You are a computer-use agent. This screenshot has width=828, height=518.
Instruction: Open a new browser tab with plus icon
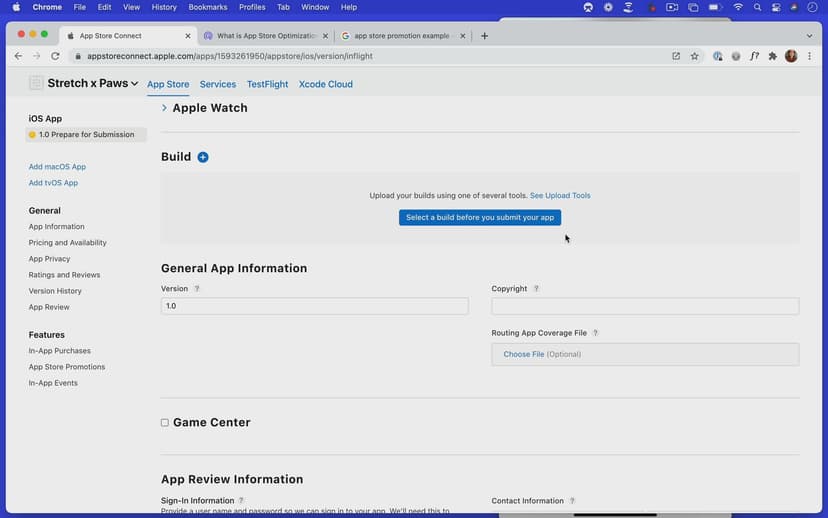click(485, 36)
